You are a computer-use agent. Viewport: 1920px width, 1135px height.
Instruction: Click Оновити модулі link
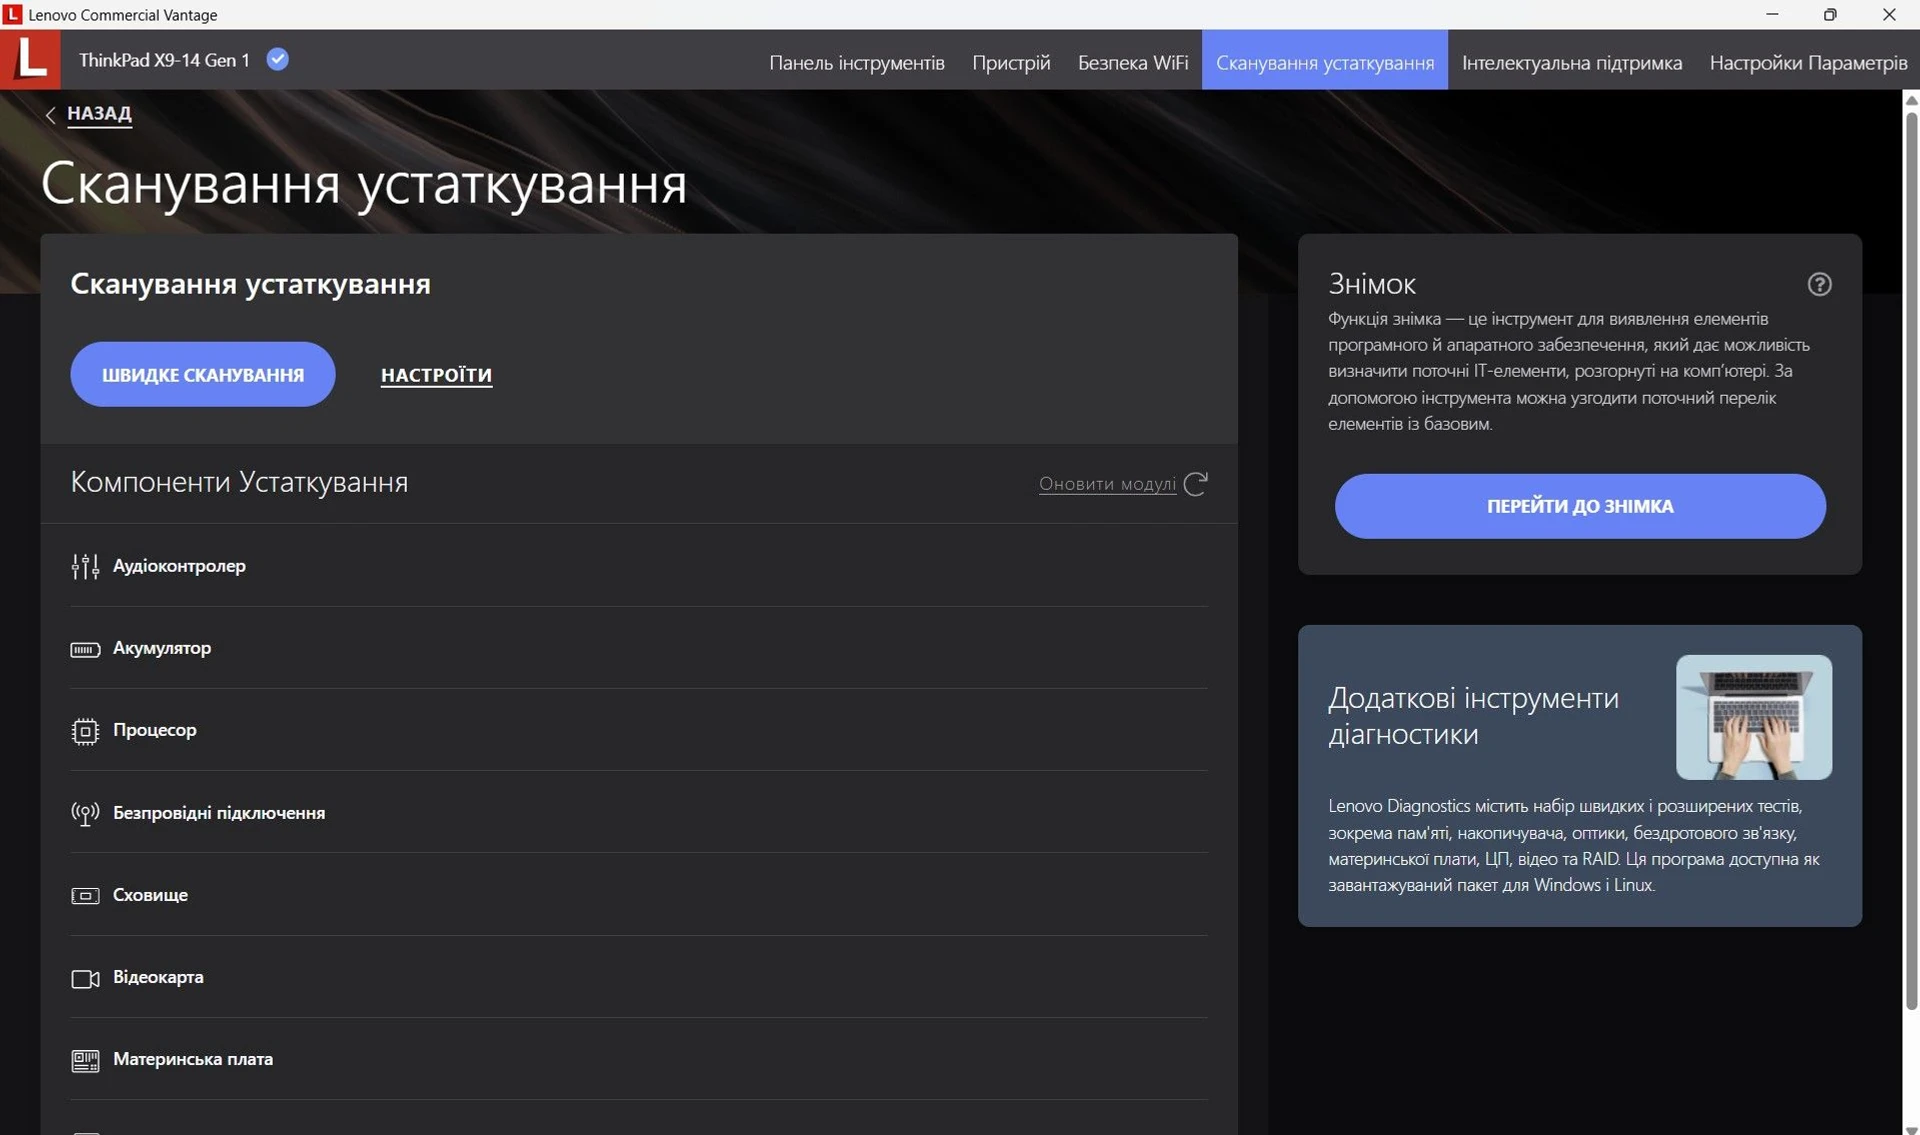click(x=1107, y=484)
